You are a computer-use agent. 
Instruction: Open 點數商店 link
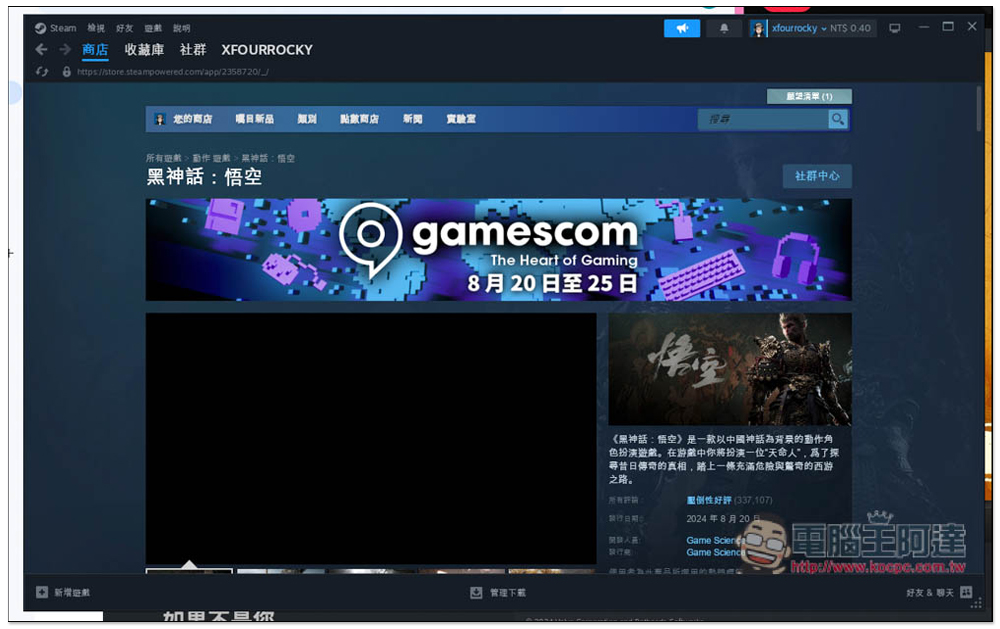359,119
